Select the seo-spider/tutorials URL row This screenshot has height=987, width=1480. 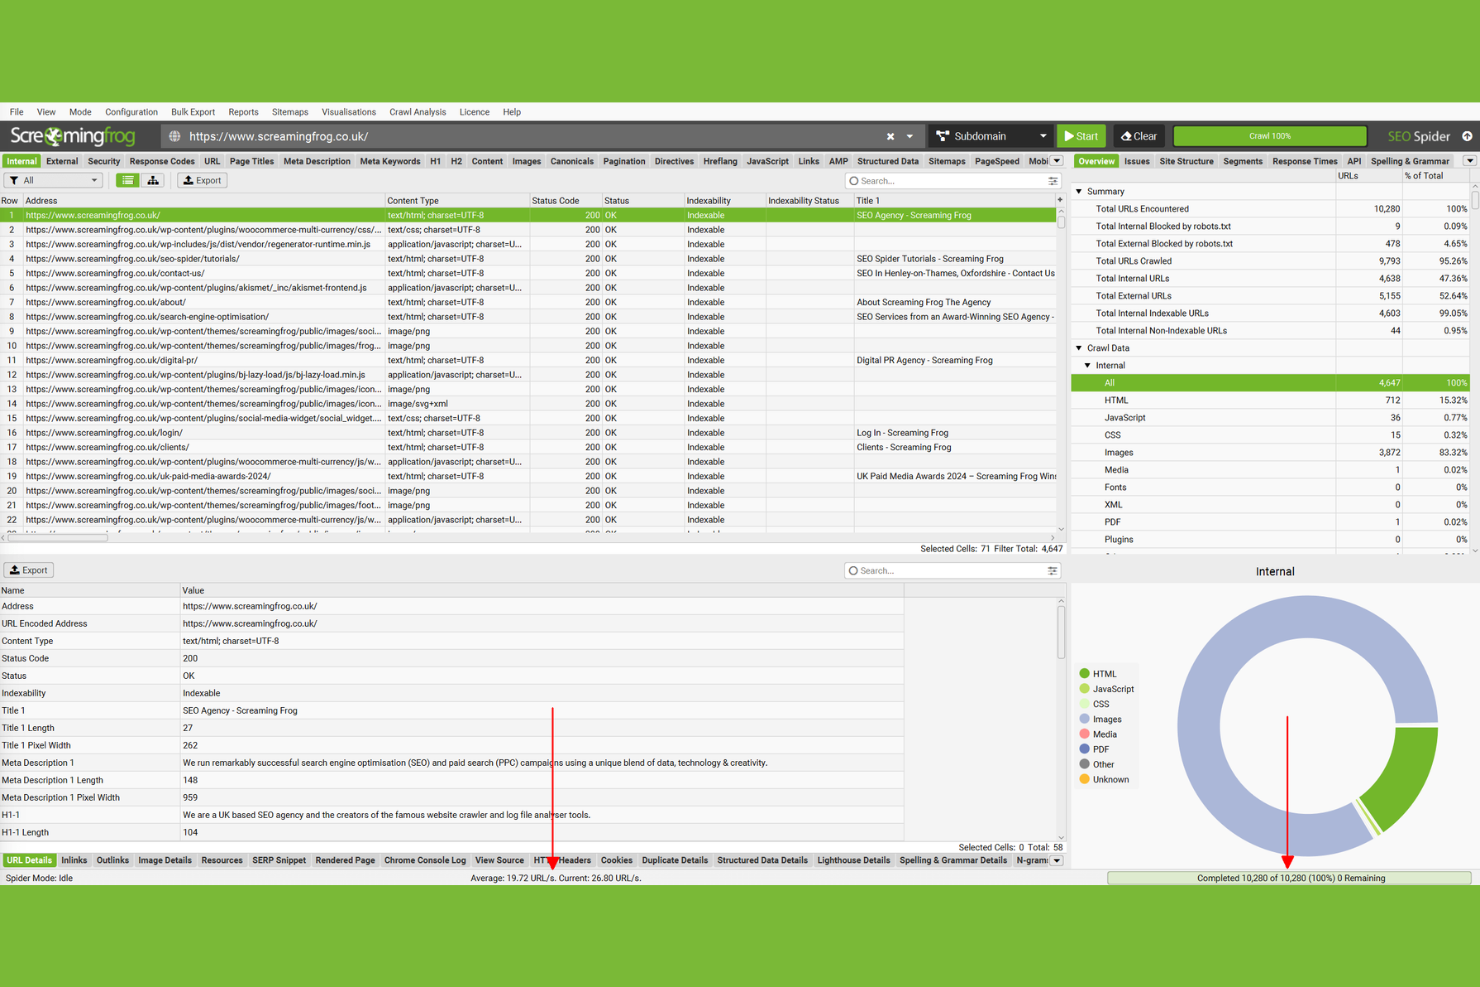pos(529,258)
